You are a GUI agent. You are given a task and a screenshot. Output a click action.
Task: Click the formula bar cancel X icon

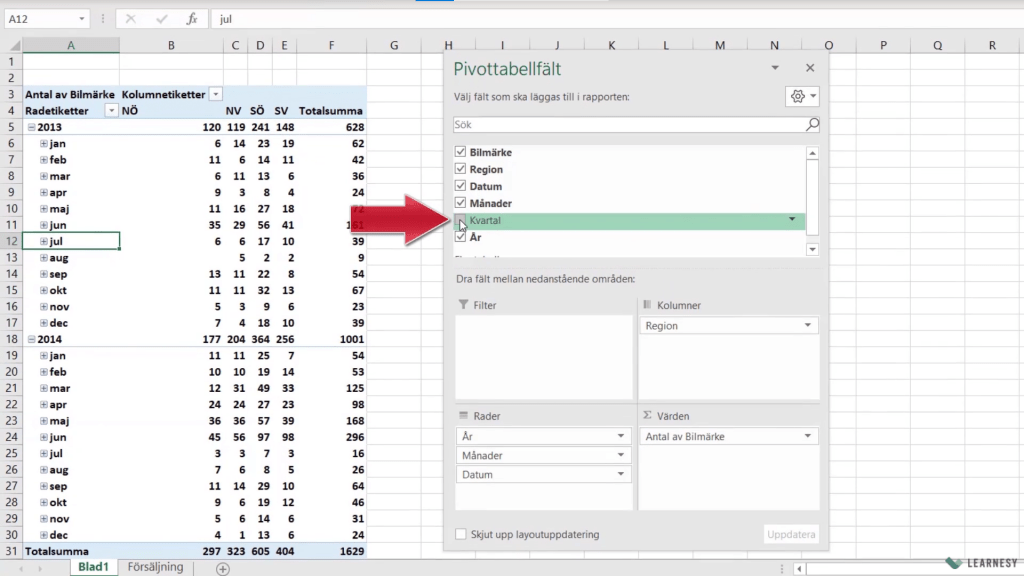(x=132, y=19)
